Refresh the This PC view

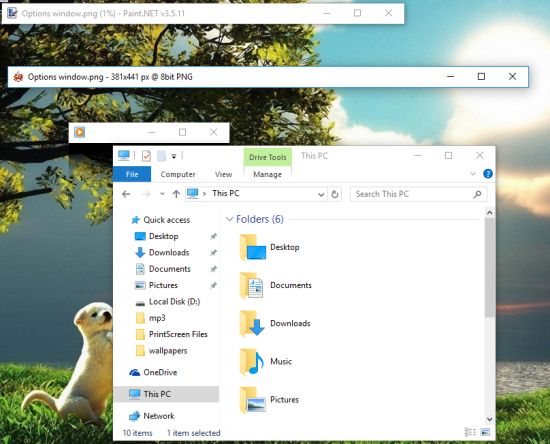335,194
